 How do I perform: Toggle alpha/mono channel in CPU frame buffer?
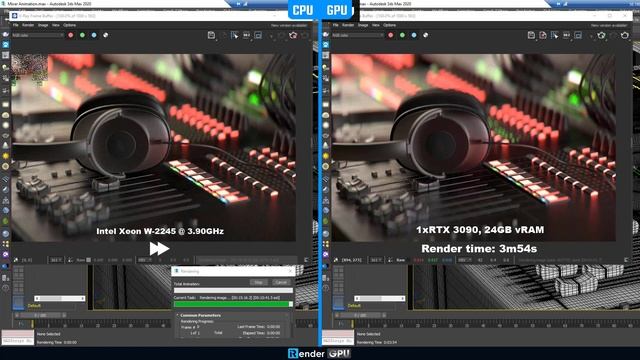106,36
